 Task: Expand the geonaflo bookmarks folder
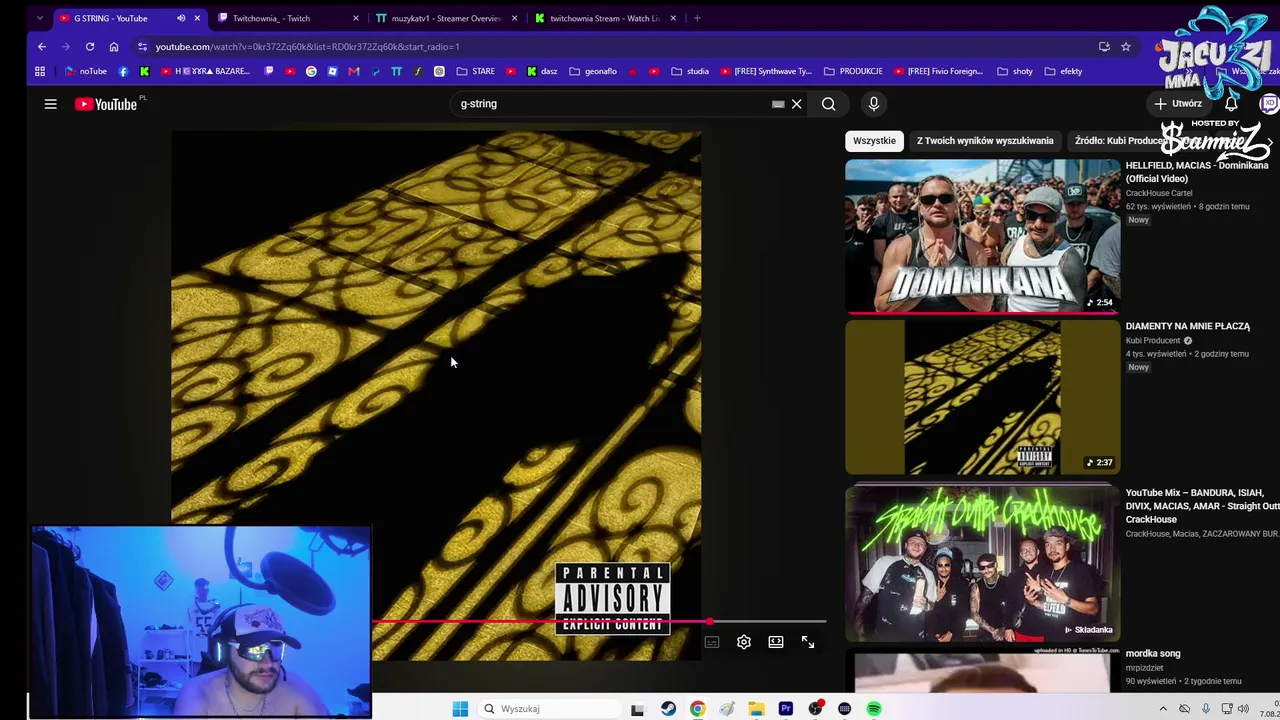[x=593, y=71]
